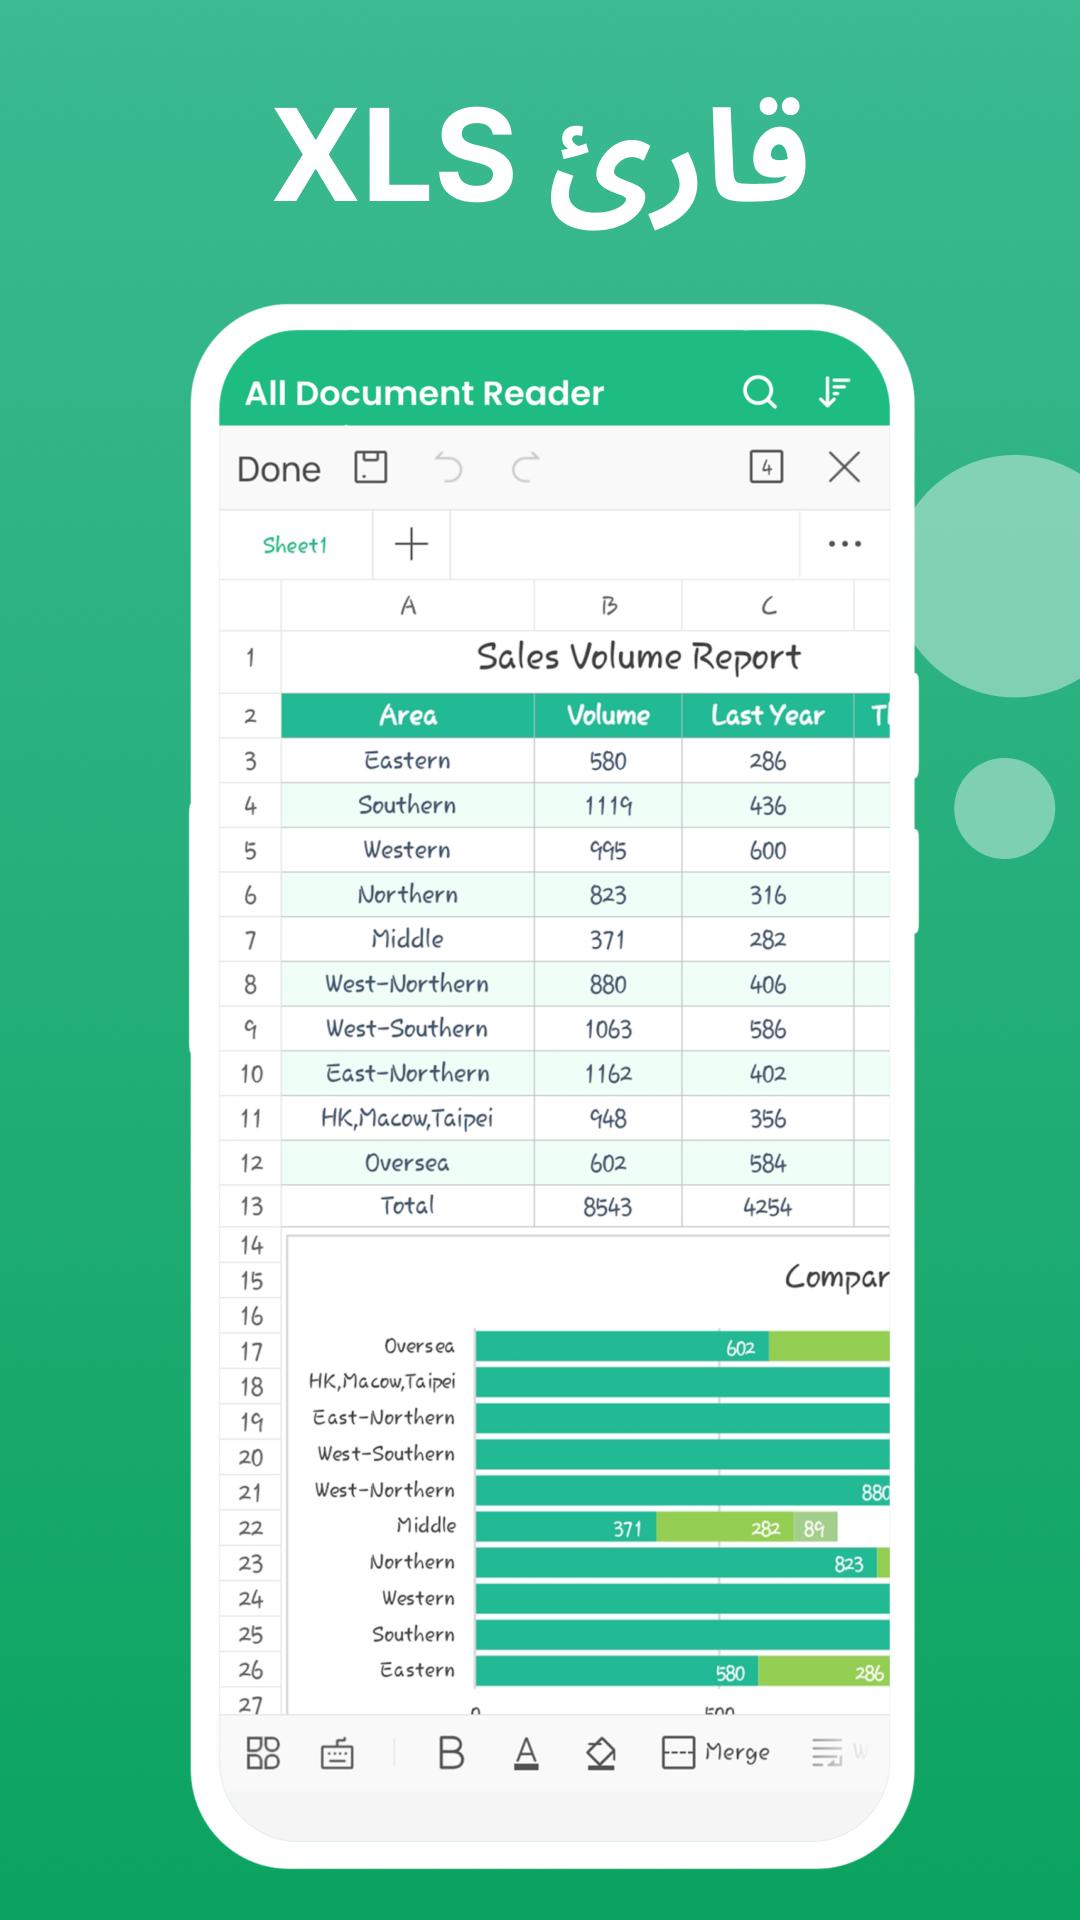Open the font color tool
This screenshot has height=1920, width=1080.
pyautogui.click(x=526, y=1752)
